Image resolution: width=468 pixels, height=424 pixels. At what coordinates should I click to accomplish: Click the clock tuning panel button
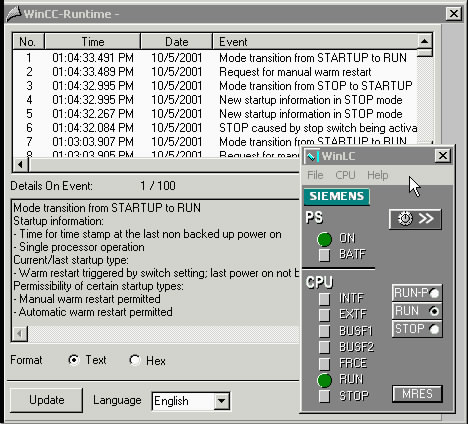[415, 219]
